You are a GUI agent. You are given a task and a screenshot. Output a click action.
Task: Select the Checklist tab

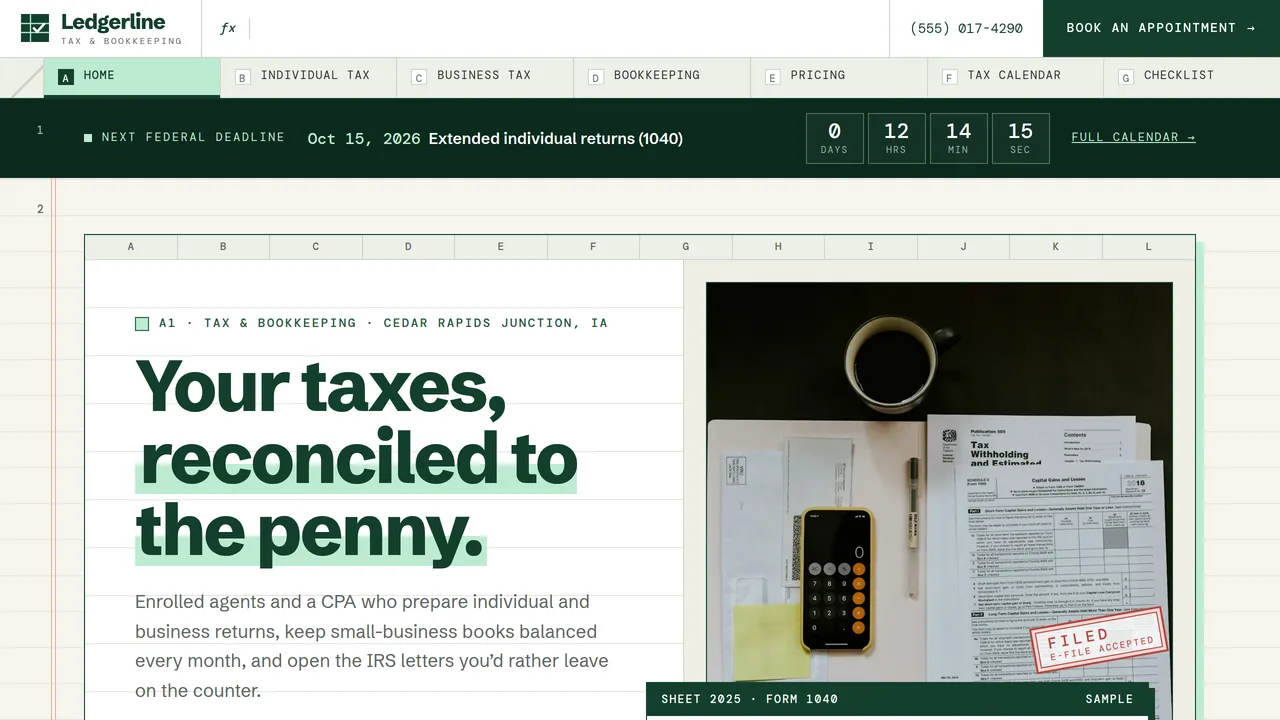click(x=1192, y=77)
